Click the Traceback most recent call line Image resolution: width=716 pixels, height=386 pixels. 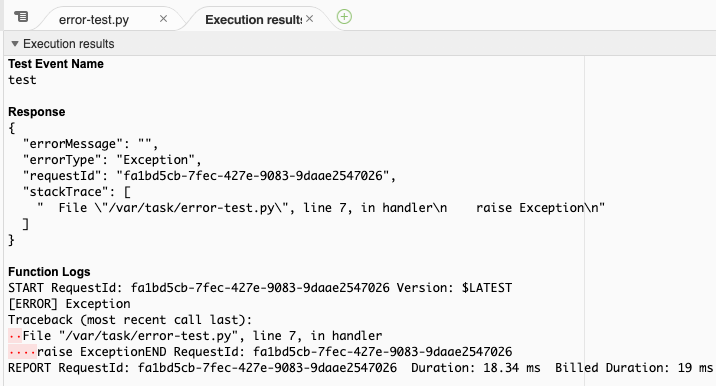tap(130, 320)
